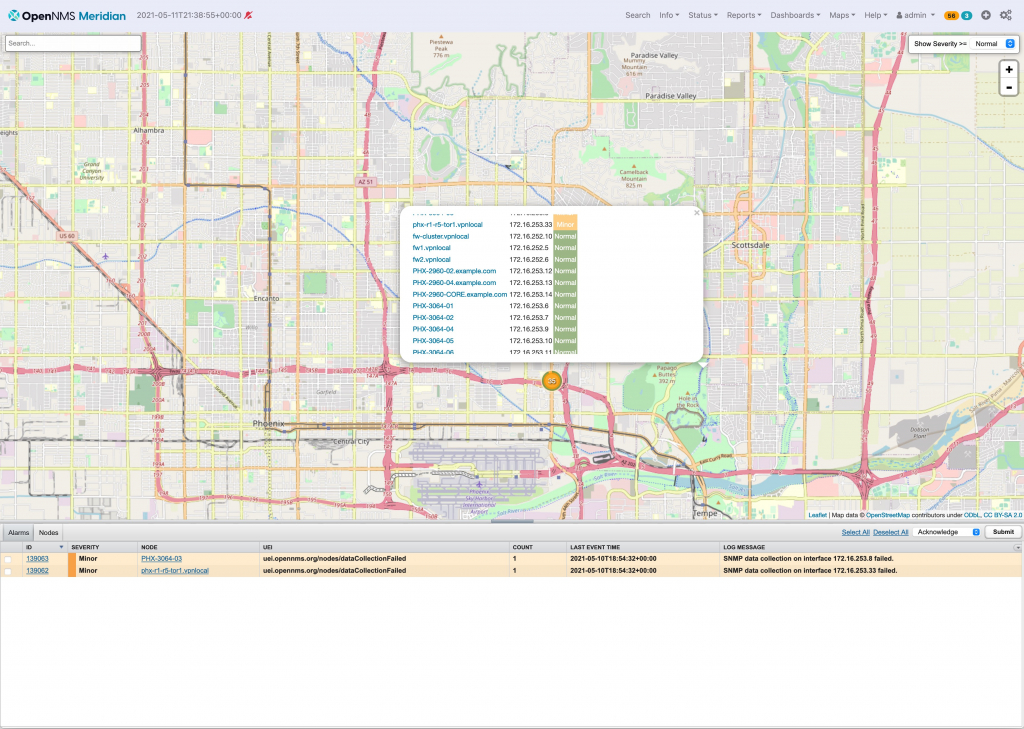Viewport: 1024px width, 729px height.
Task: Check the checkbox for alarm 139062
Action: click(x=8, y=570)
